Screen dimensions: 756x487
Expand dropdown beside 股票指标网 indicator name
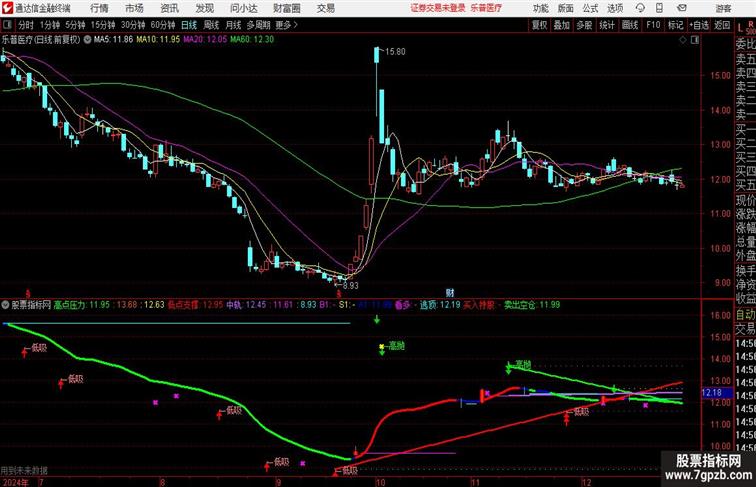(5, 305)
